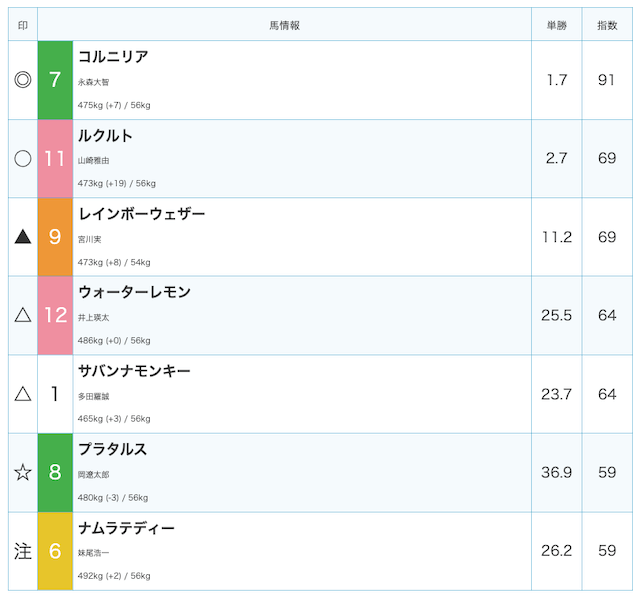The height and width of the screenshot is (597, 640).
Task: Click the 印 column header
Action: click(x=23, y=25)
